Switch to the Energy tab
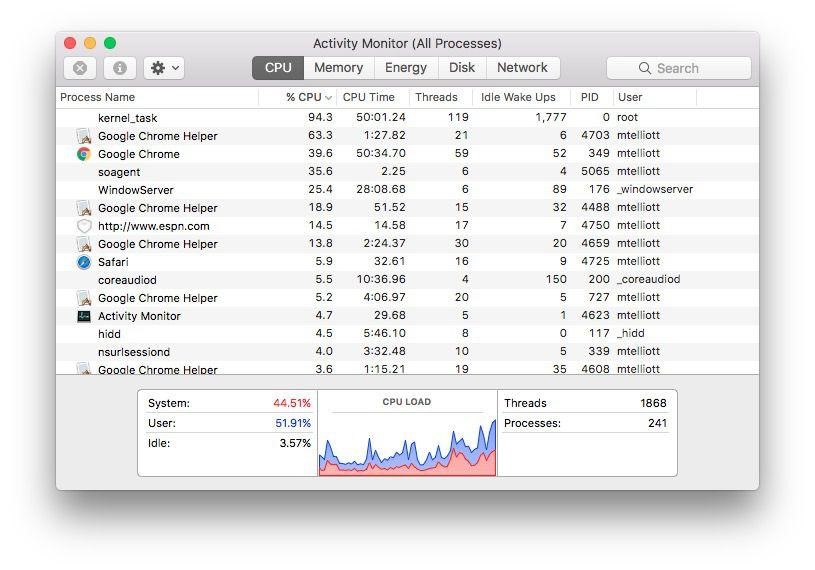 tap(406, 68)
